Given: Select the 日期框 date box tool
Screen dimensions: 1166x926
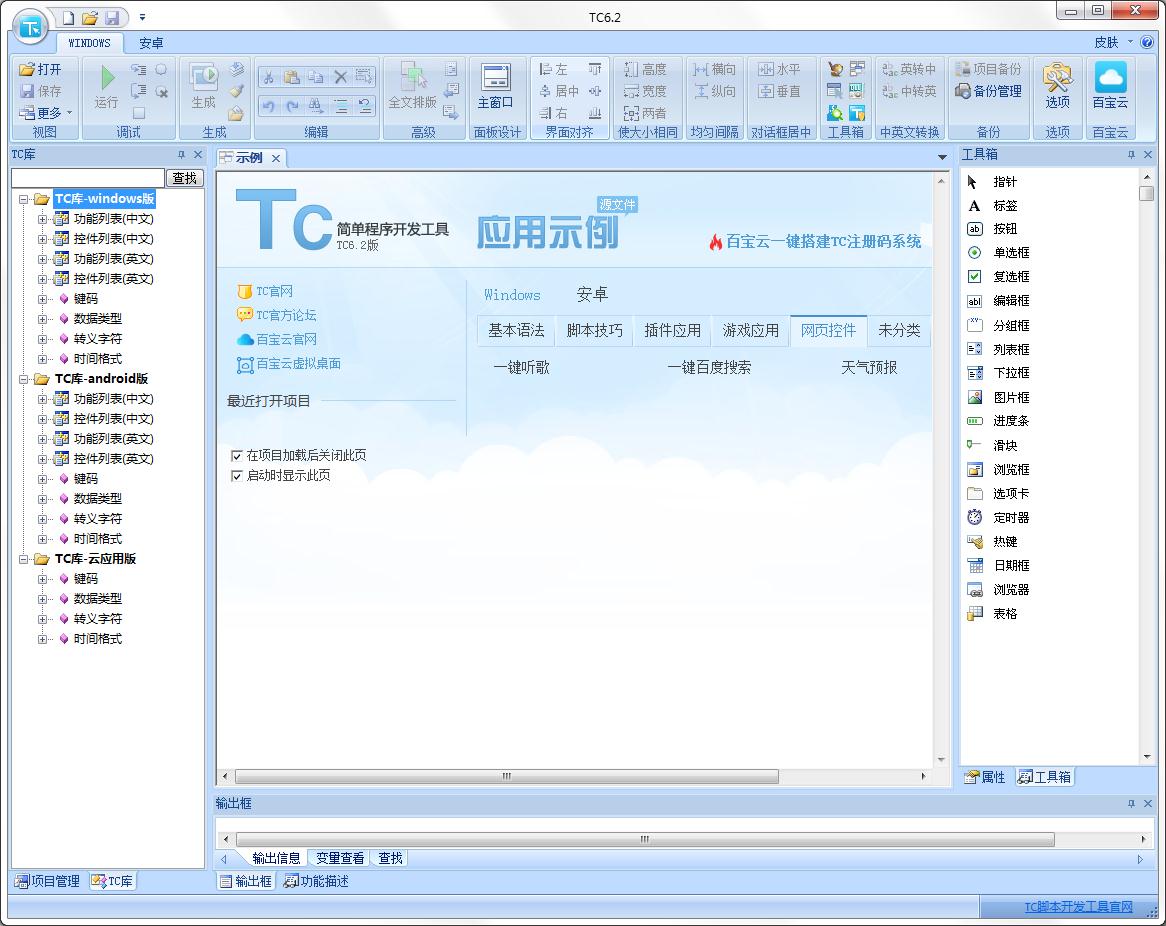Looking at the screenshot, I should click(x=975, y=566).
